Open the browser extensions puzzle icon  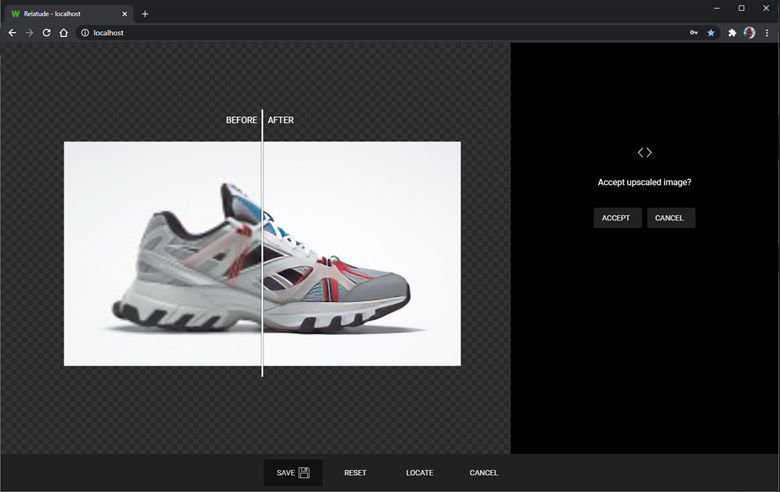click(x=732, y=33)
